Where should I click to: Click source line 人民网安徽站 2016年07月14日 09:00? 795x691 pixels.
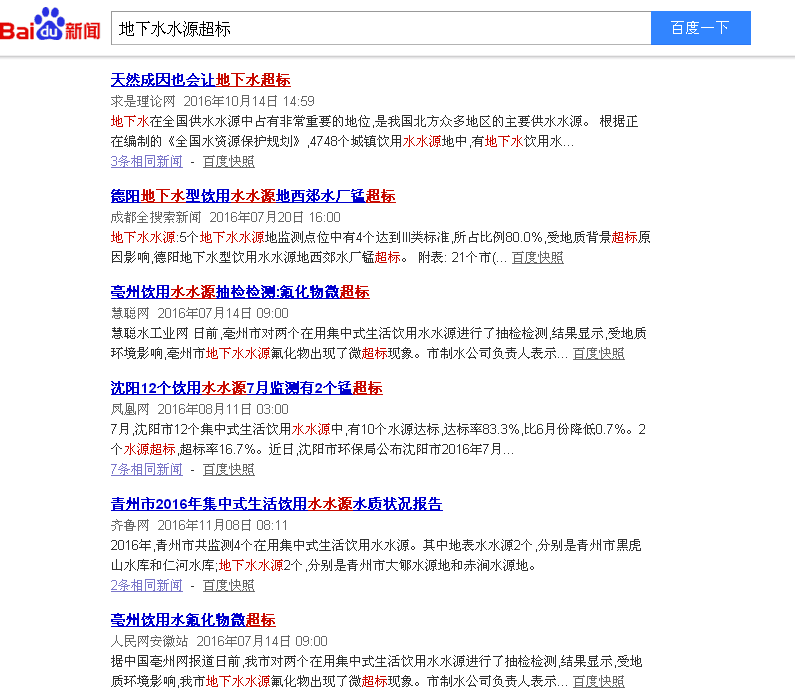click(x=219, y=641)
